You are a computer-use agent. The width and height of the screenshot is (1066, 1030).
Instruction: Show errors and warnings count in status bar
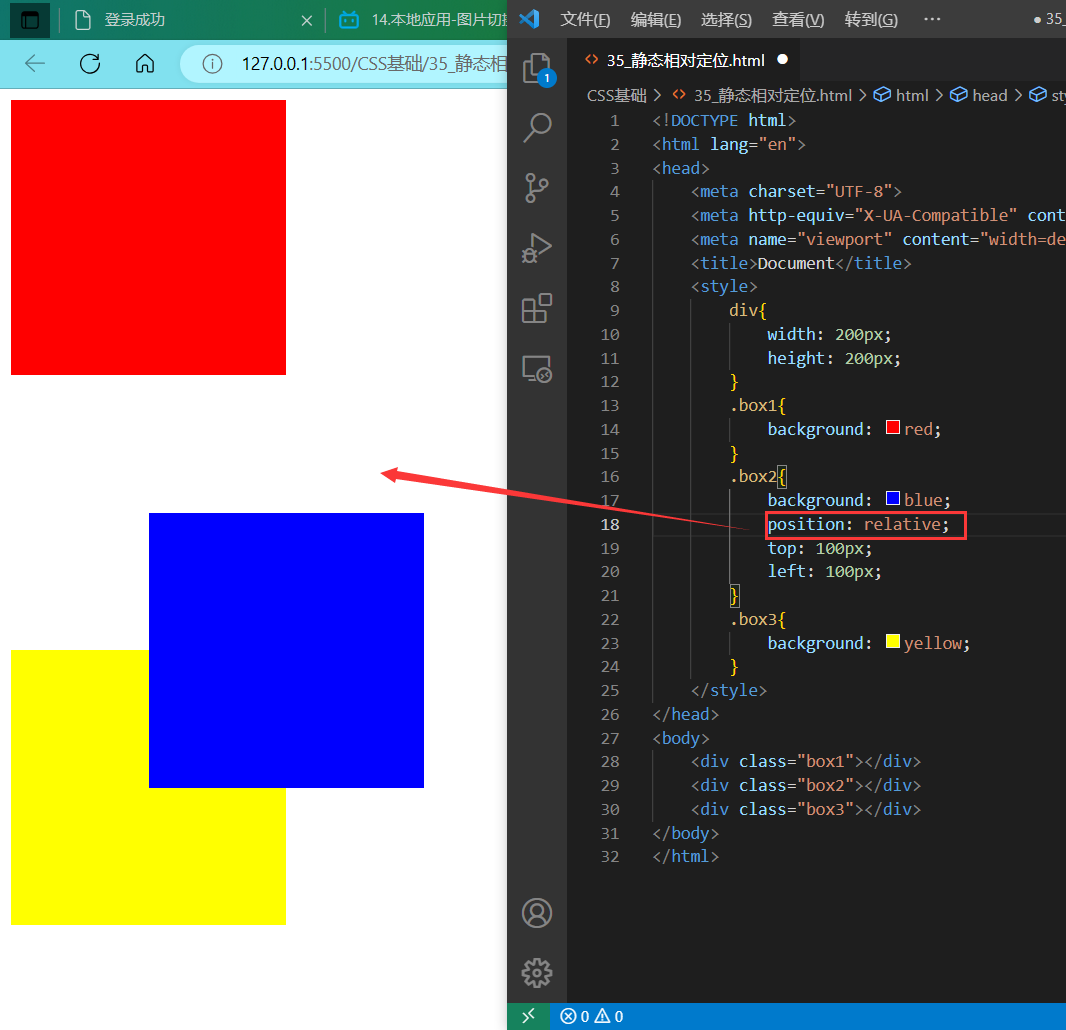[x=591, y=1016]
